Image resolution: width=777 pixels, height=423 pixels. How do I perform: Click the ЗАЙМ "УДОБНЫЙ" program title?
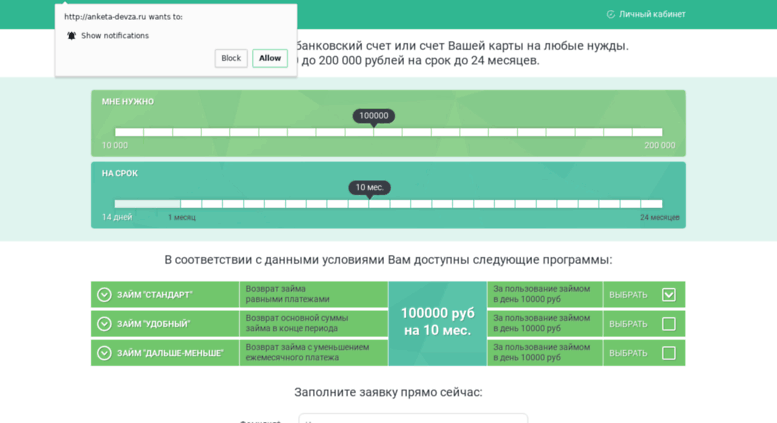(x=153, y=324)
